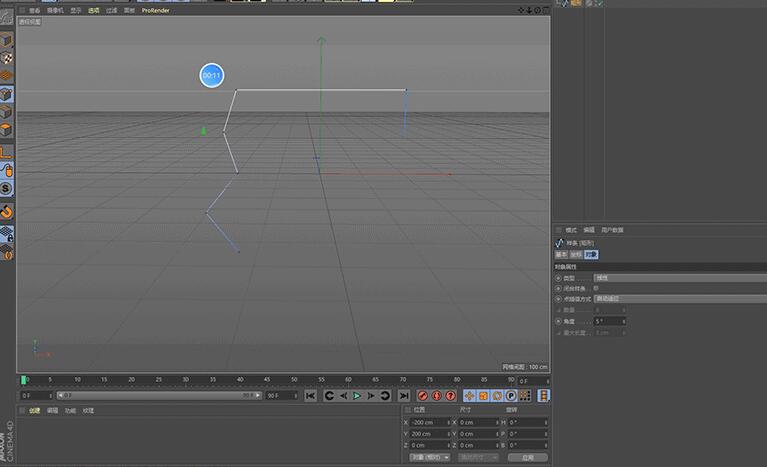This screenshot has height=467, width=767.
Task: Open the ProRender menu
Action: point(156,10)
